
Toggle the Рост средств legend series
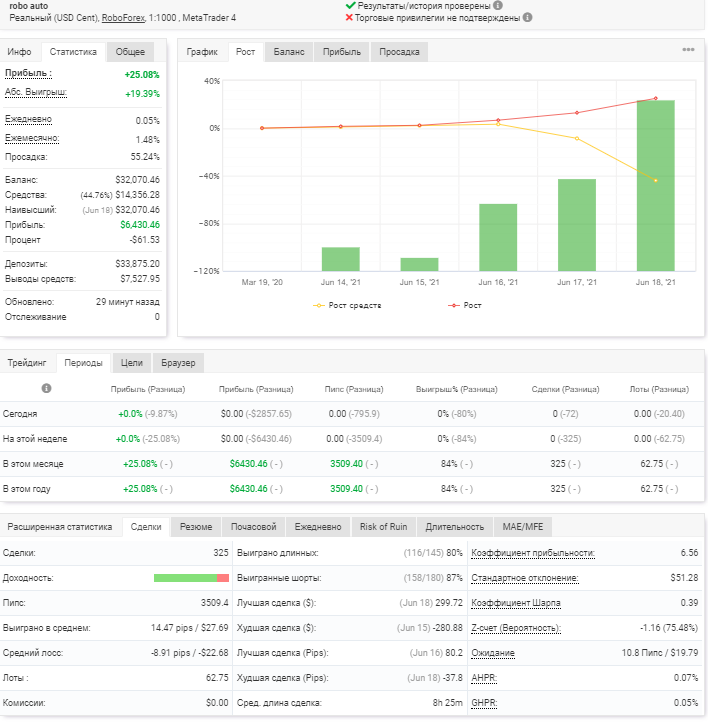click(347, 305)
